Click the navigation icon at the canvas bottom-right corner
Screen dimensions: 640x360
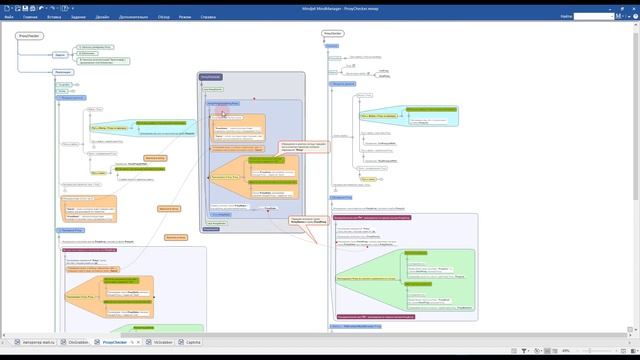coord(630,329)
